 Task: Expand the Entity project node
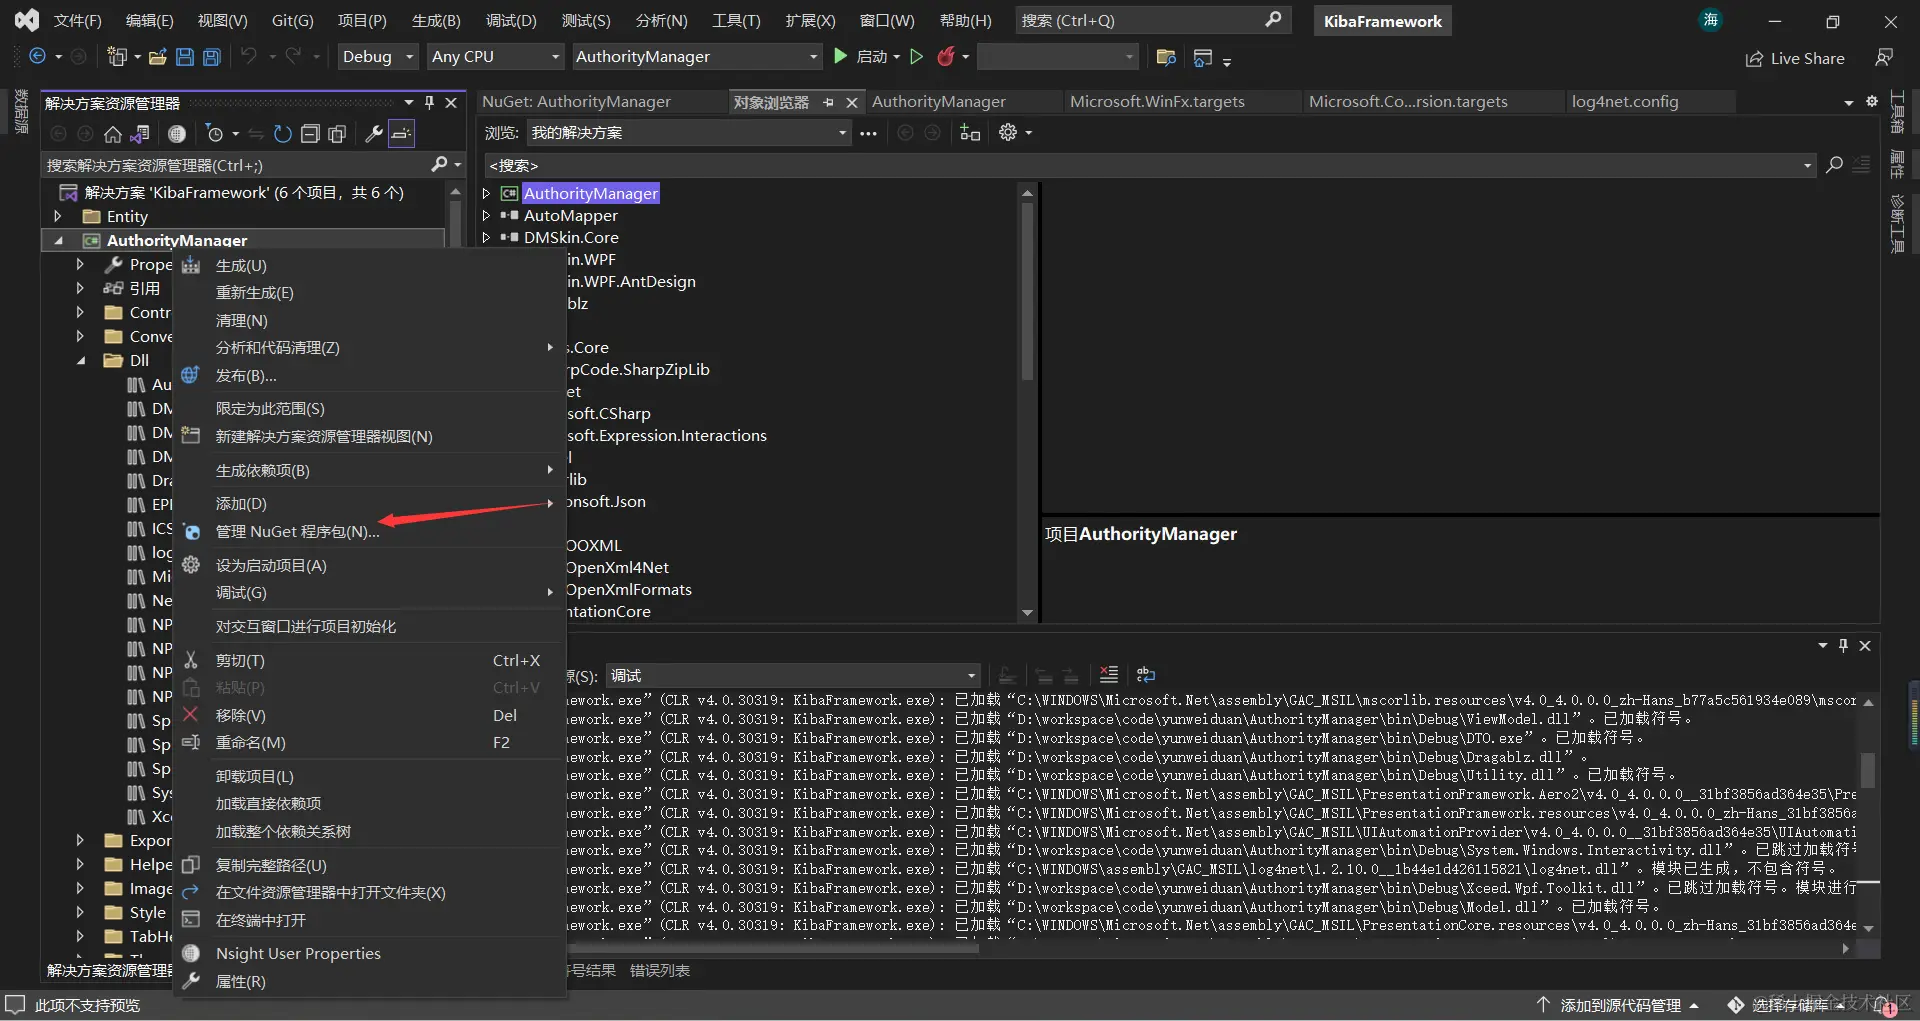(58, 216)
